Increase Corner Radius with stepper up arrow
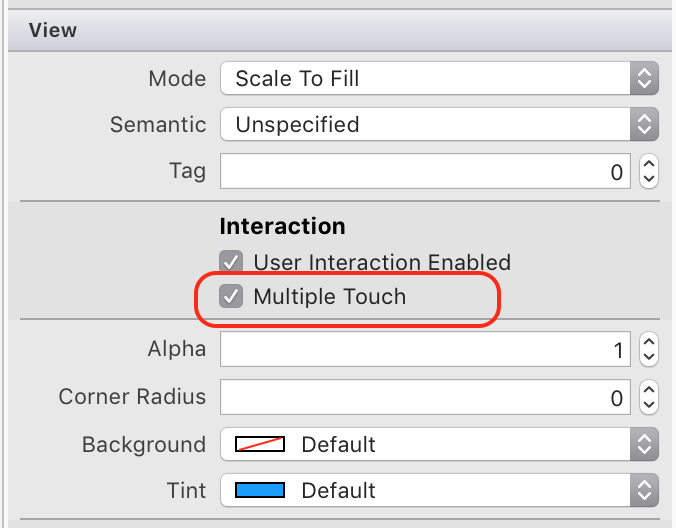The image size is (676, 528). 649,390
